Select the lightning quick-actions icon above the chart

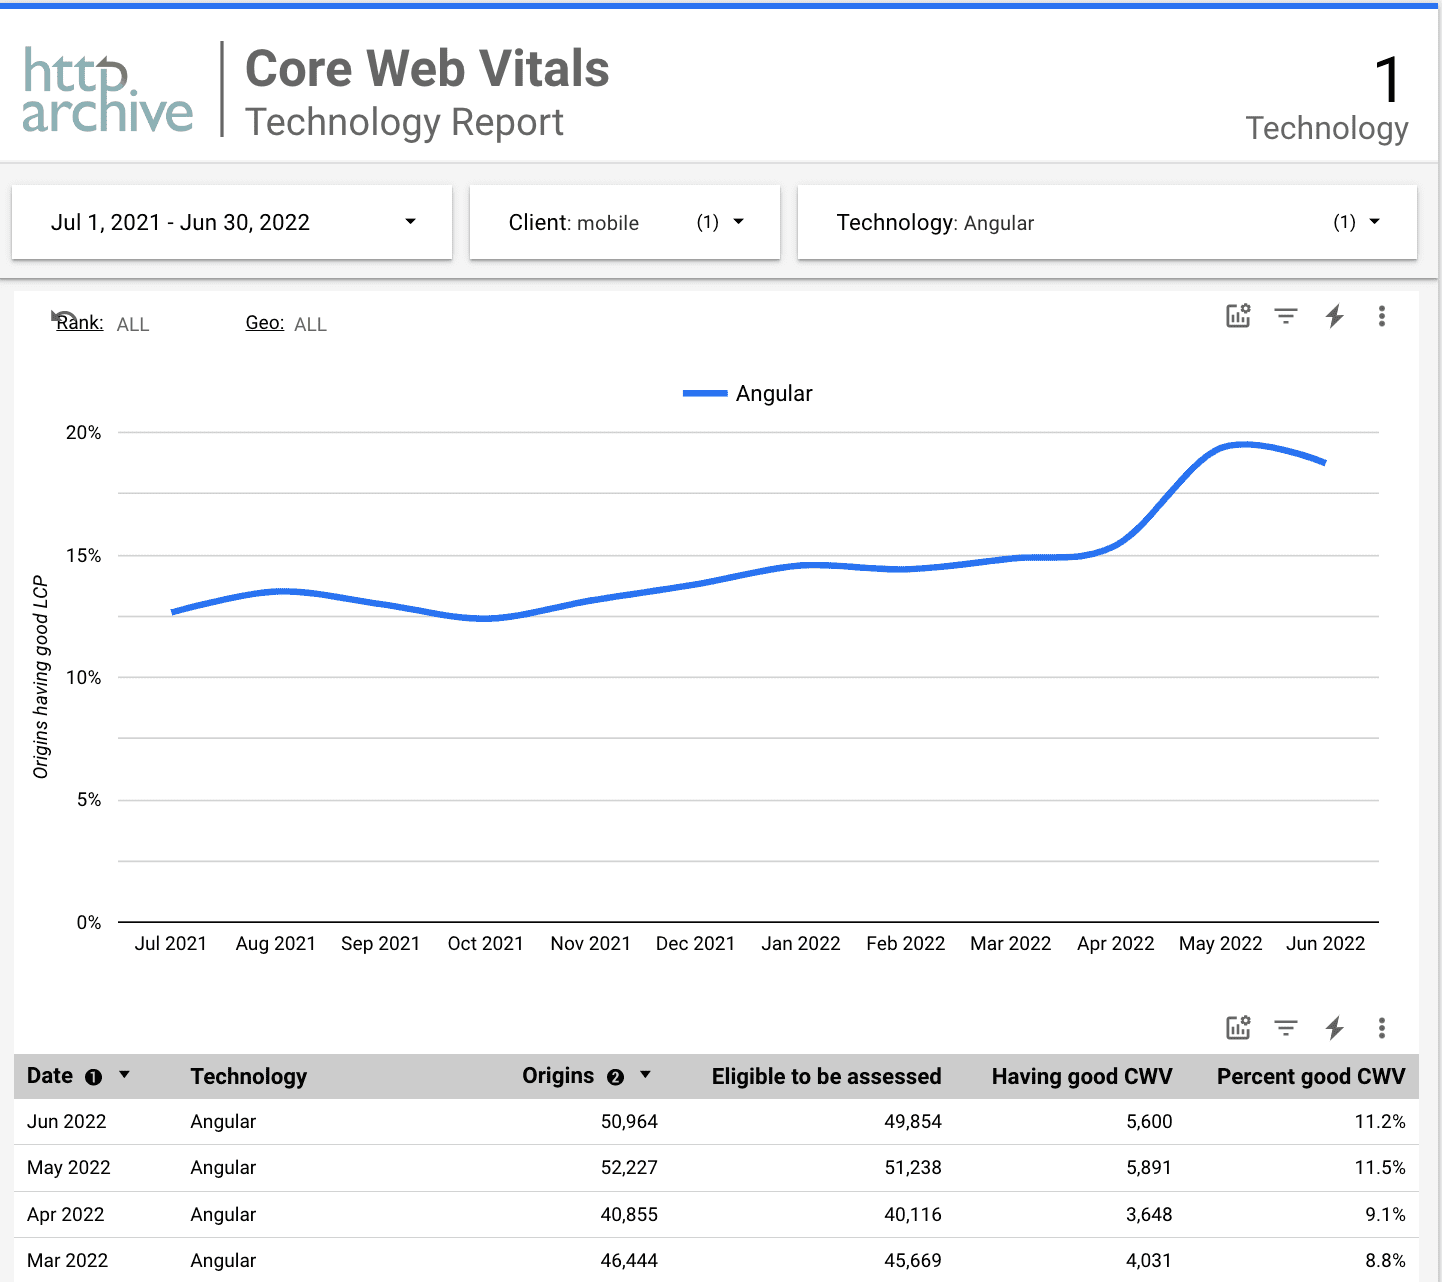1334,316
